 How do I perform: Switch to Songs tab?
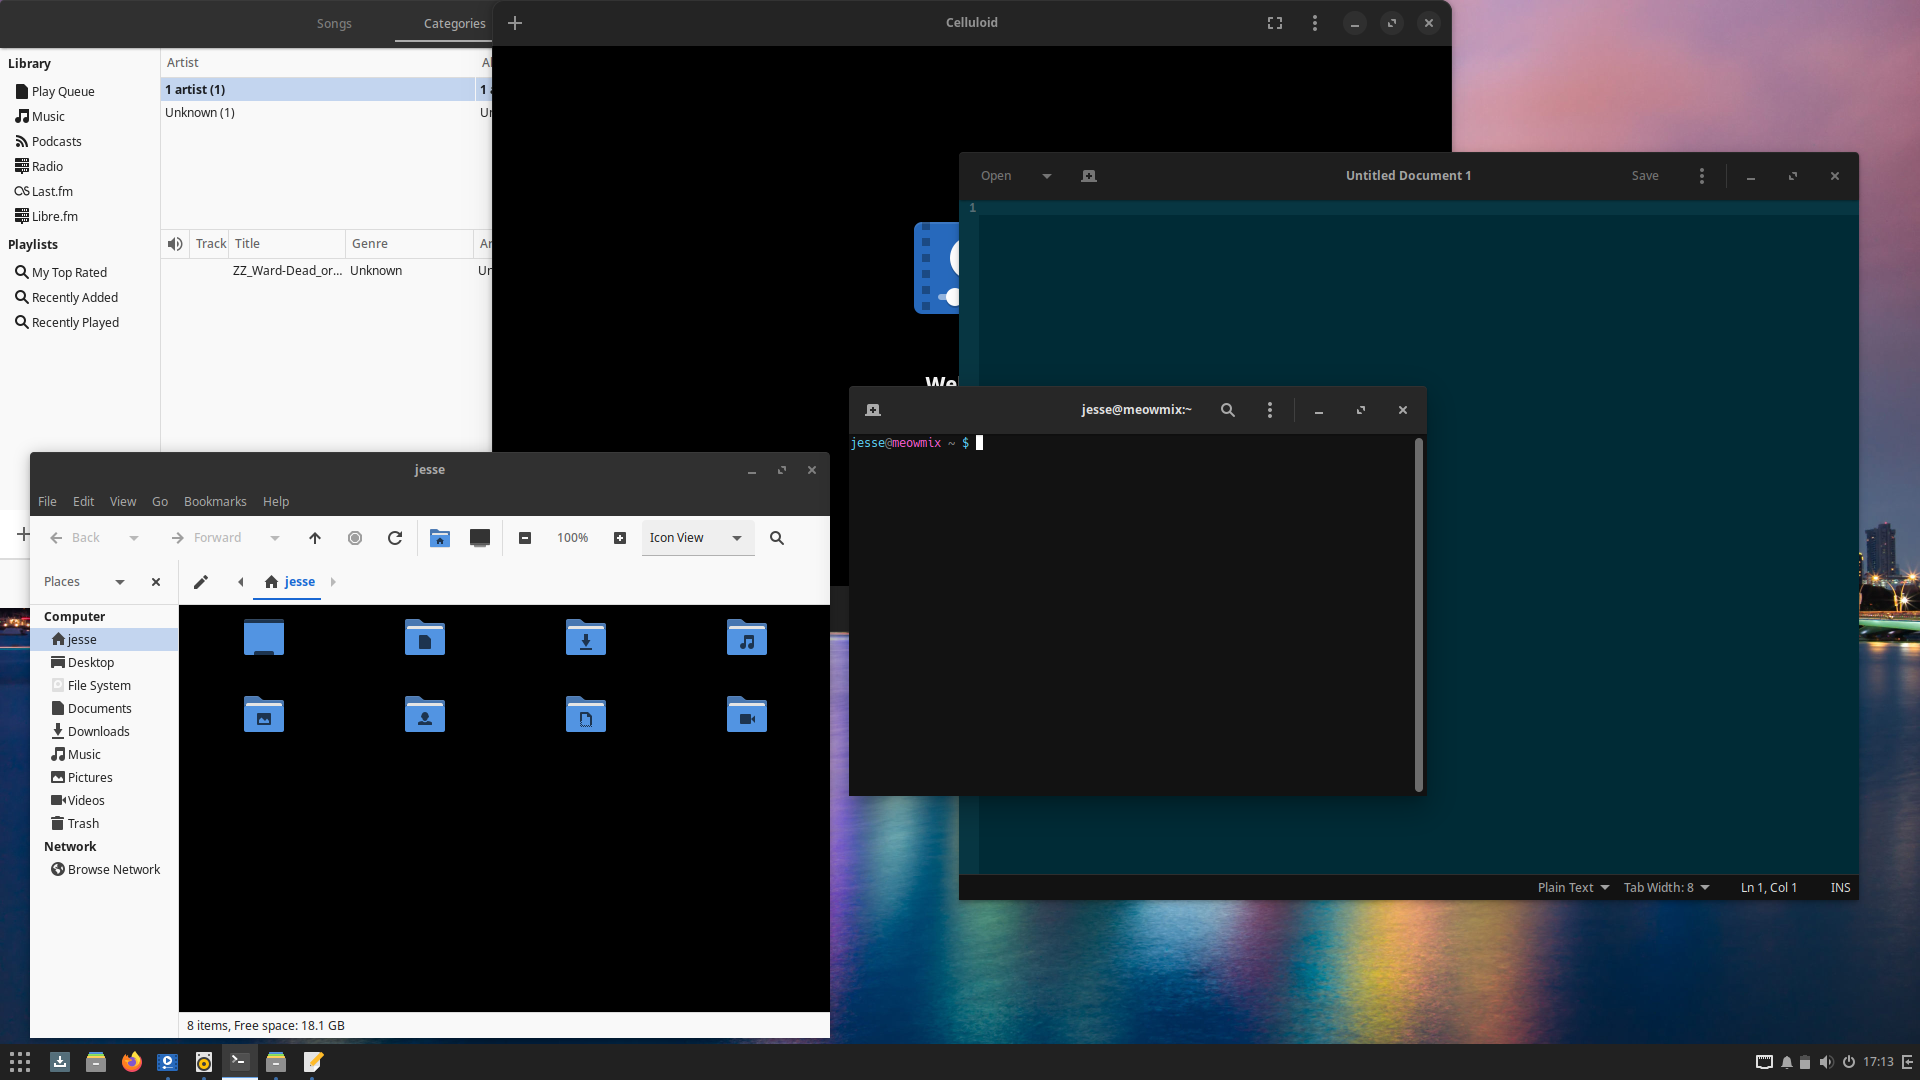[334, 24]
